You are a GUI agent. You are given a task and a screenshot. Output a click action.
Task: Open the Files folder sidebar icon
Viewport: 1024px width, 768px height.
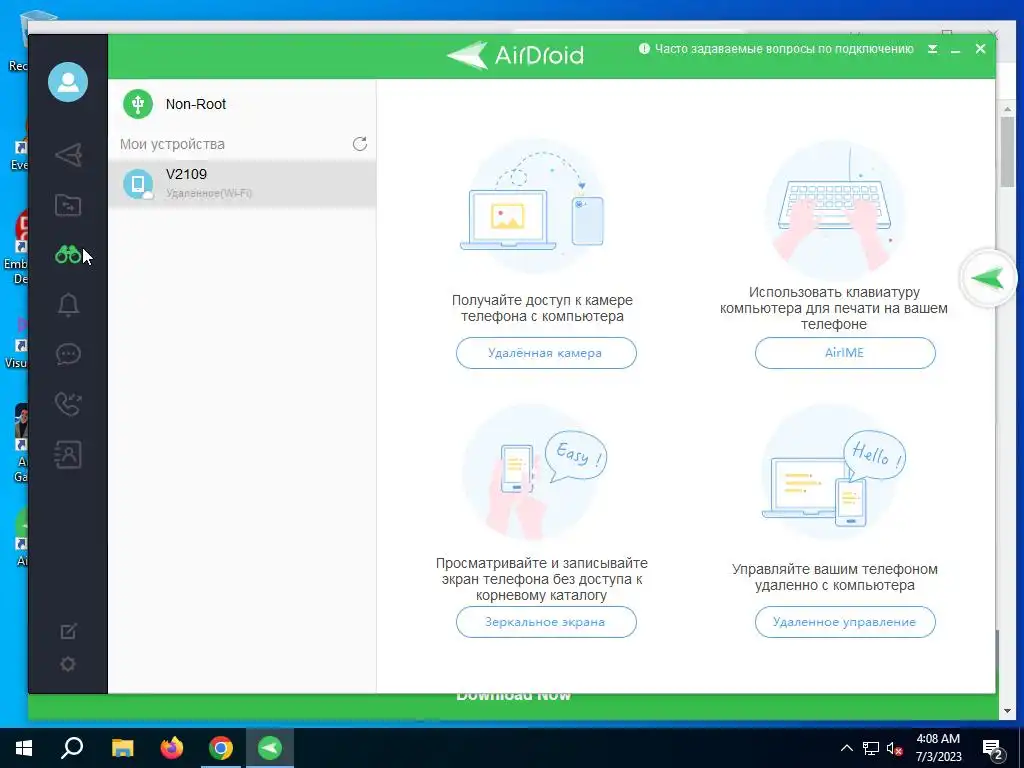click(68, 205)
